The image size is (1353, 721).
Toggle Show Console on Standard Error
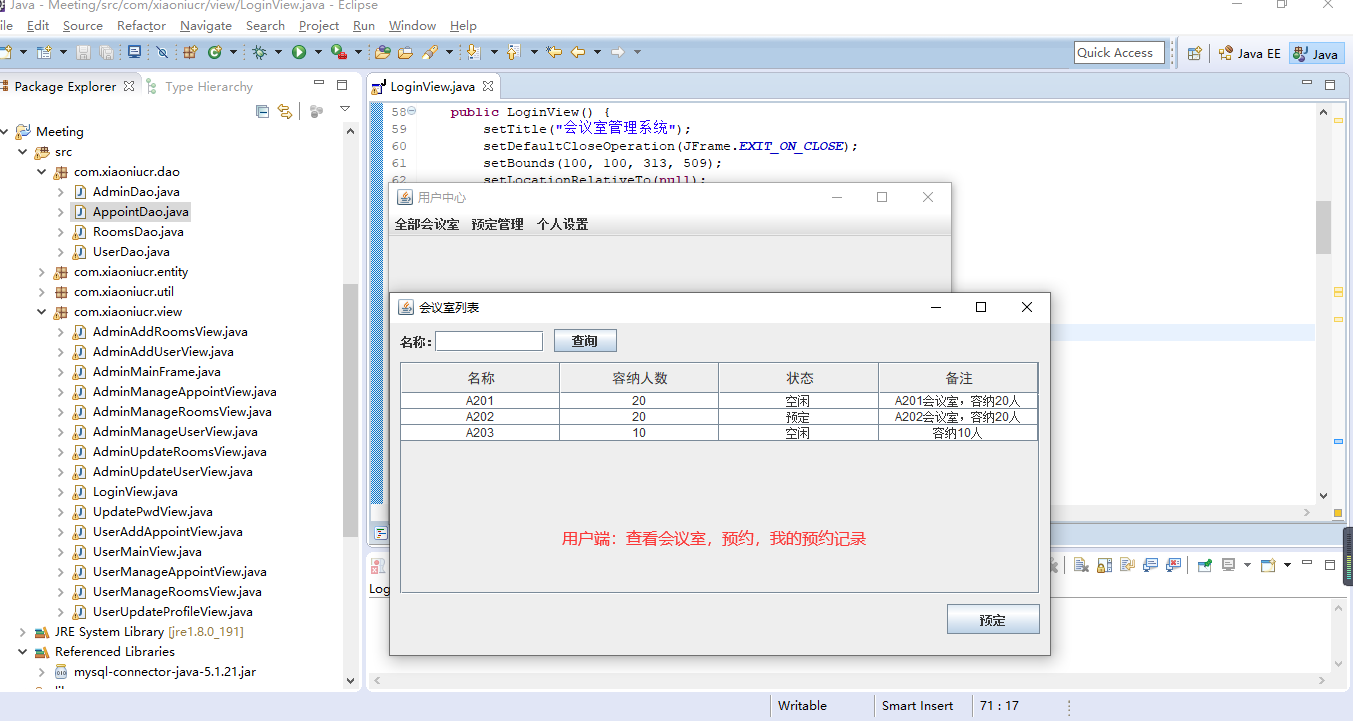tap(1174, 565)
